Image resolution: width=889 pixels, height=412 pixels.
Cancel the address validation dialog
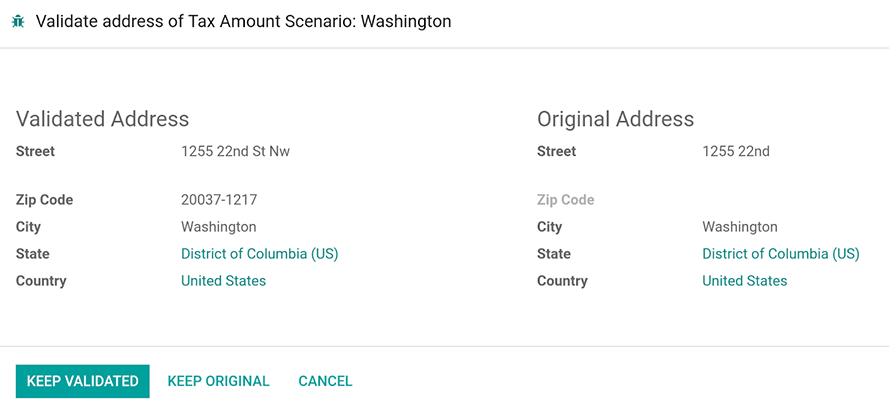(x=325, y=381)
